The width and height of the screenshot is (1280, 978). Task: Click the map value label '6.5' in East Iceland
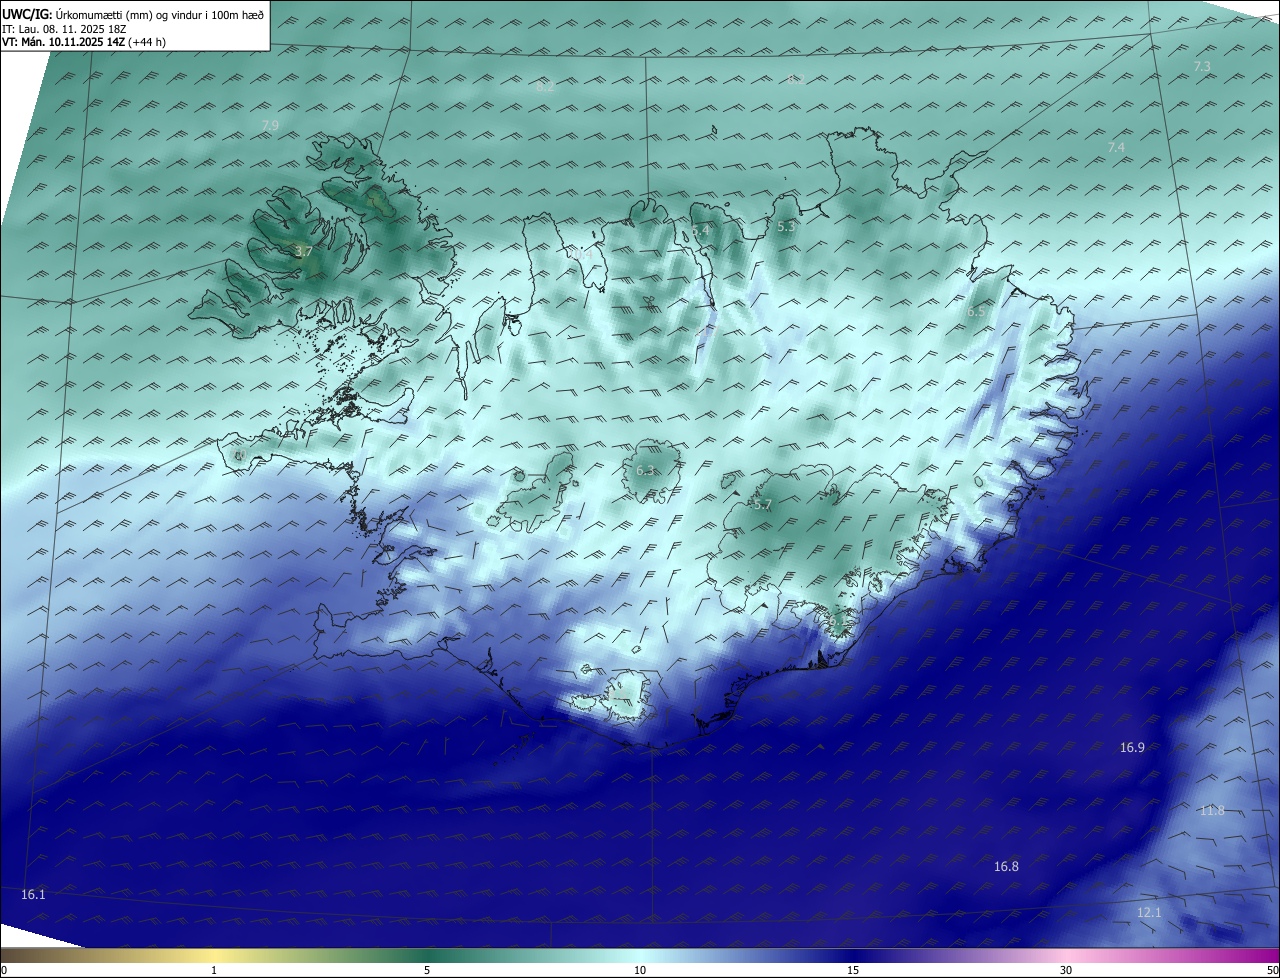click(x=976, y=312)
